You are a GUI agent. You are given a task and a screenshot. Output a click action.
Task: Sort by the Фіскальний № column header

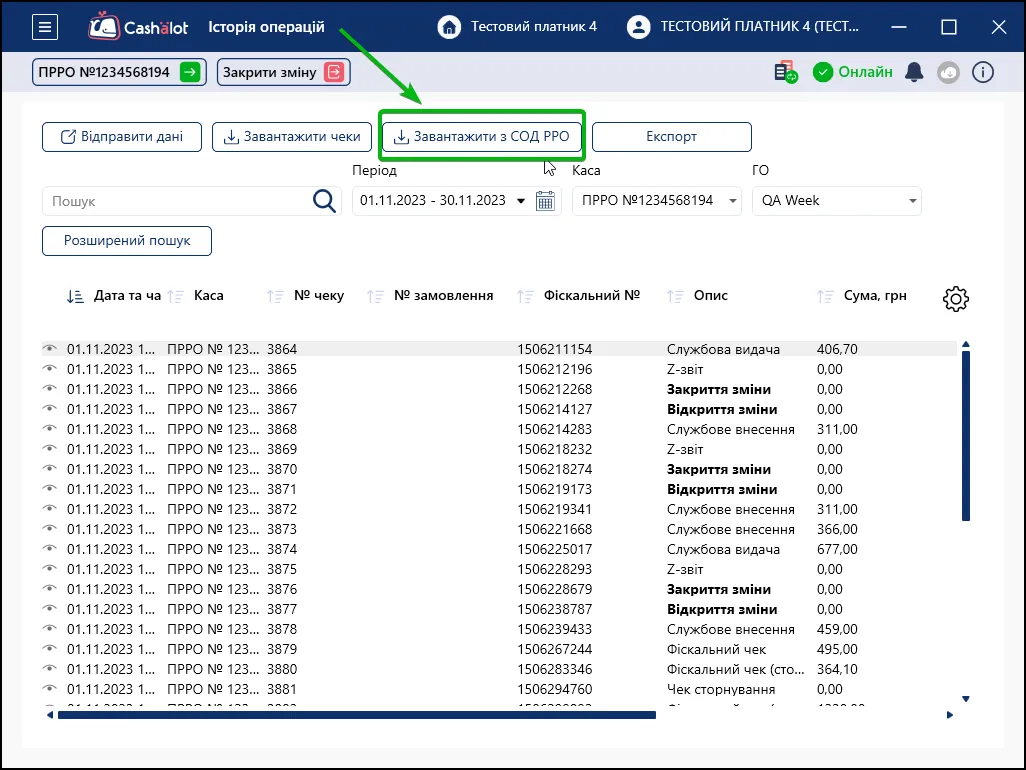point(592,296)
